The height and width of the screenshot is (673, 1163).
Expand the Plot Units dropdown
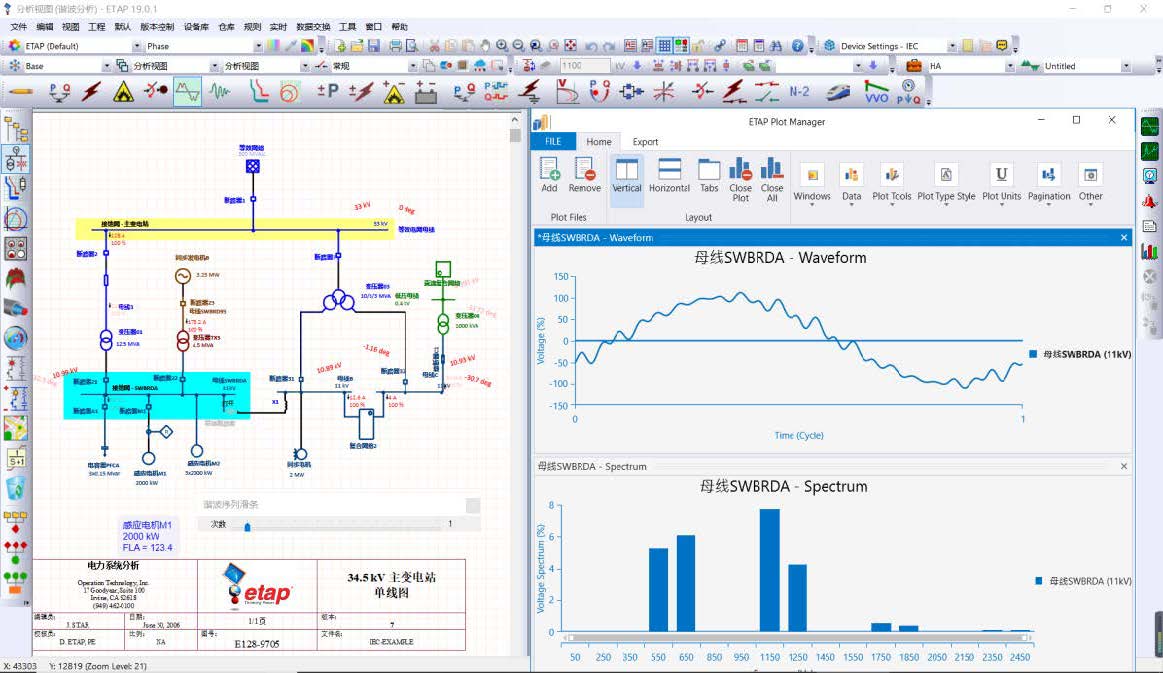1001,182
